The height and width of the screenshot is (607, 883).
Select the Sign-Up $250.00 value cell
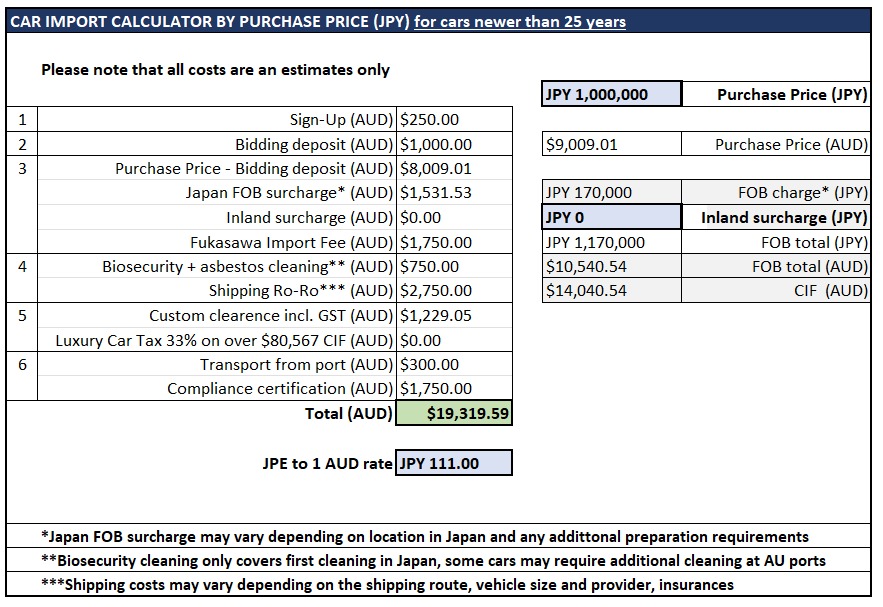454,119
